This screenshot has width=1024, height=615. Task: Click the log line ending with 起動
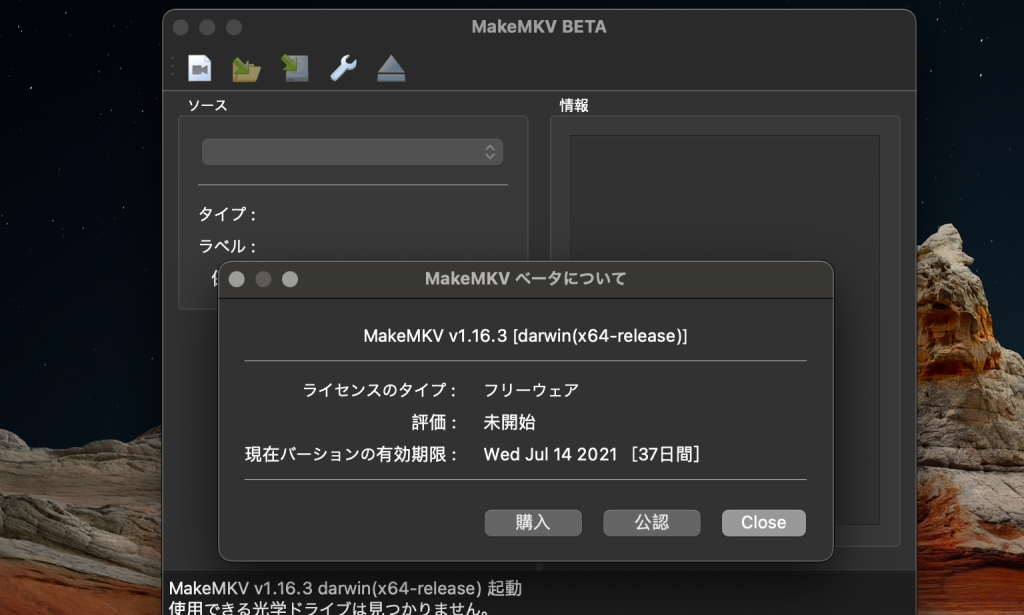345,588
